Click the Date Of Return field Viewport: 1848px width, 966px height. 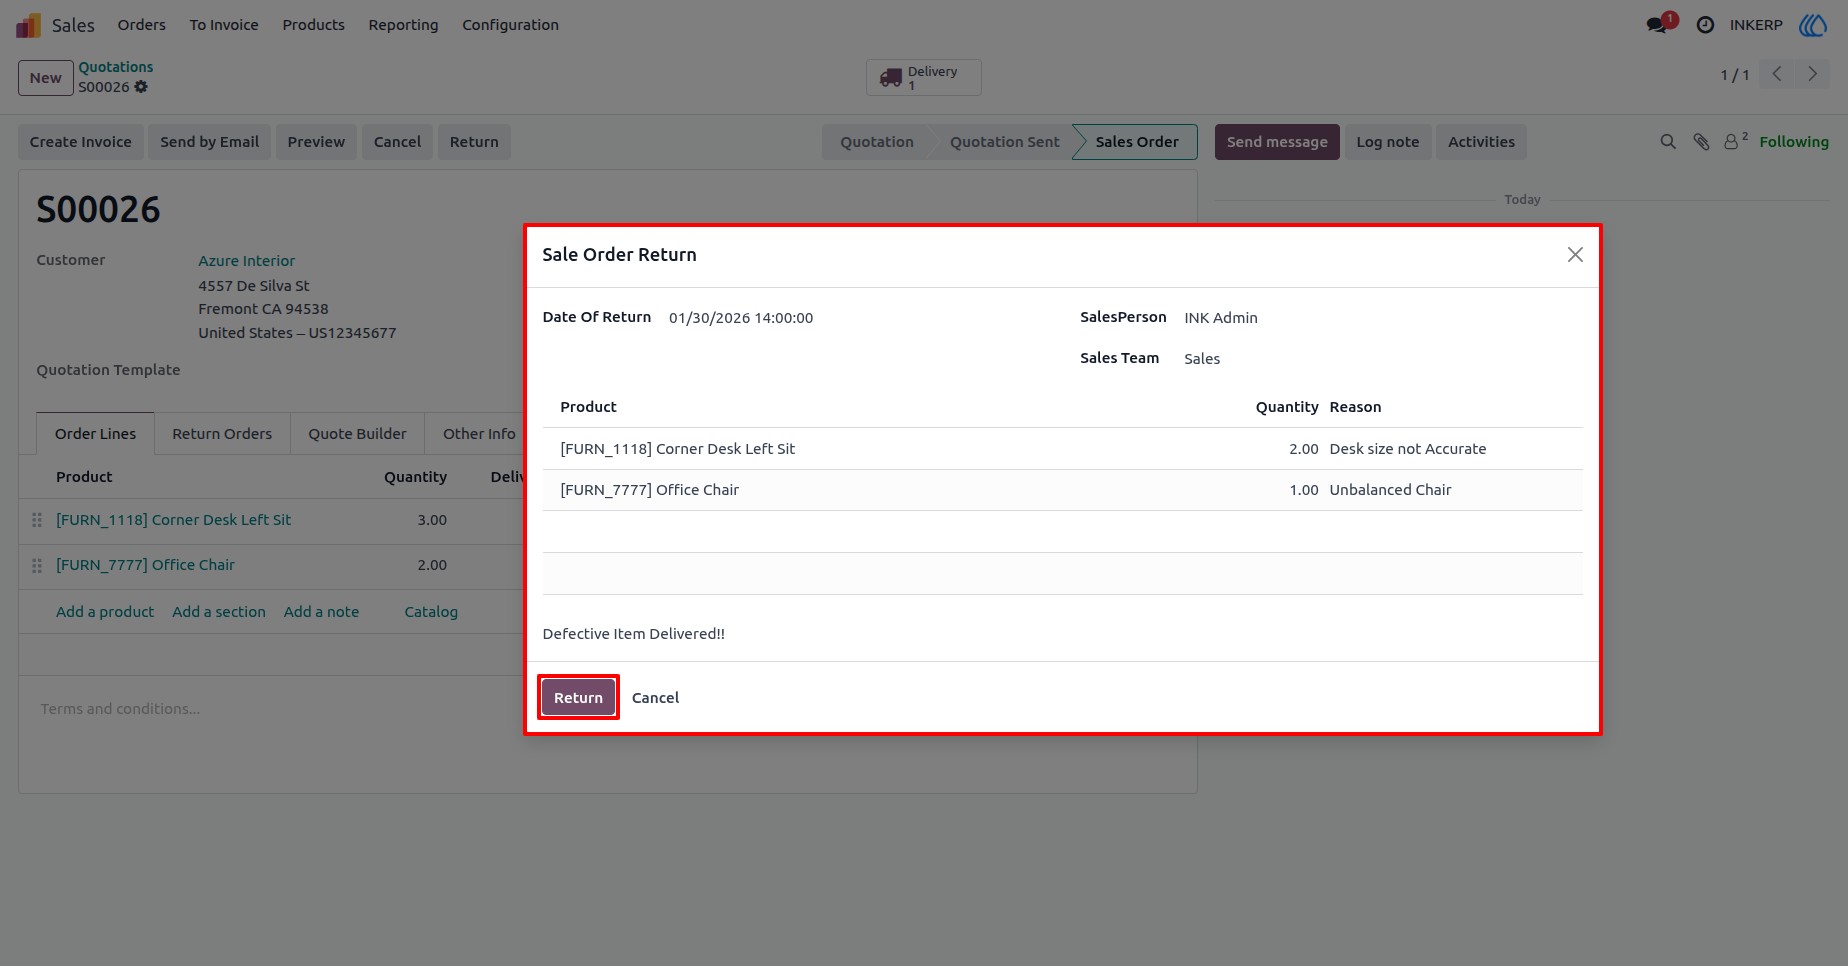[741, 318]
